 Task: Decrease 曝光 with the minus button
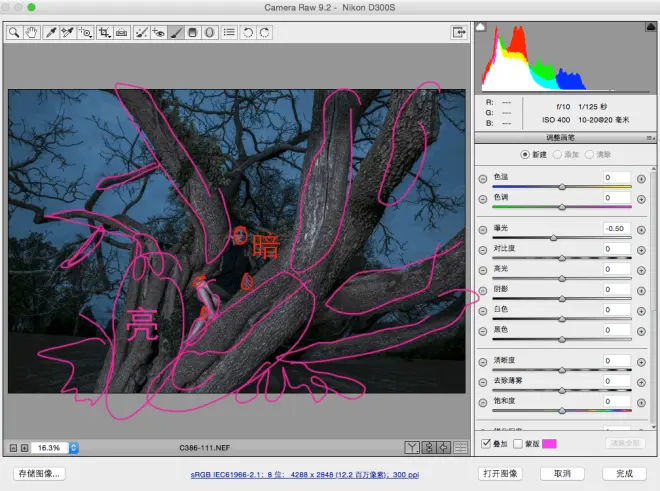point(483,230)
